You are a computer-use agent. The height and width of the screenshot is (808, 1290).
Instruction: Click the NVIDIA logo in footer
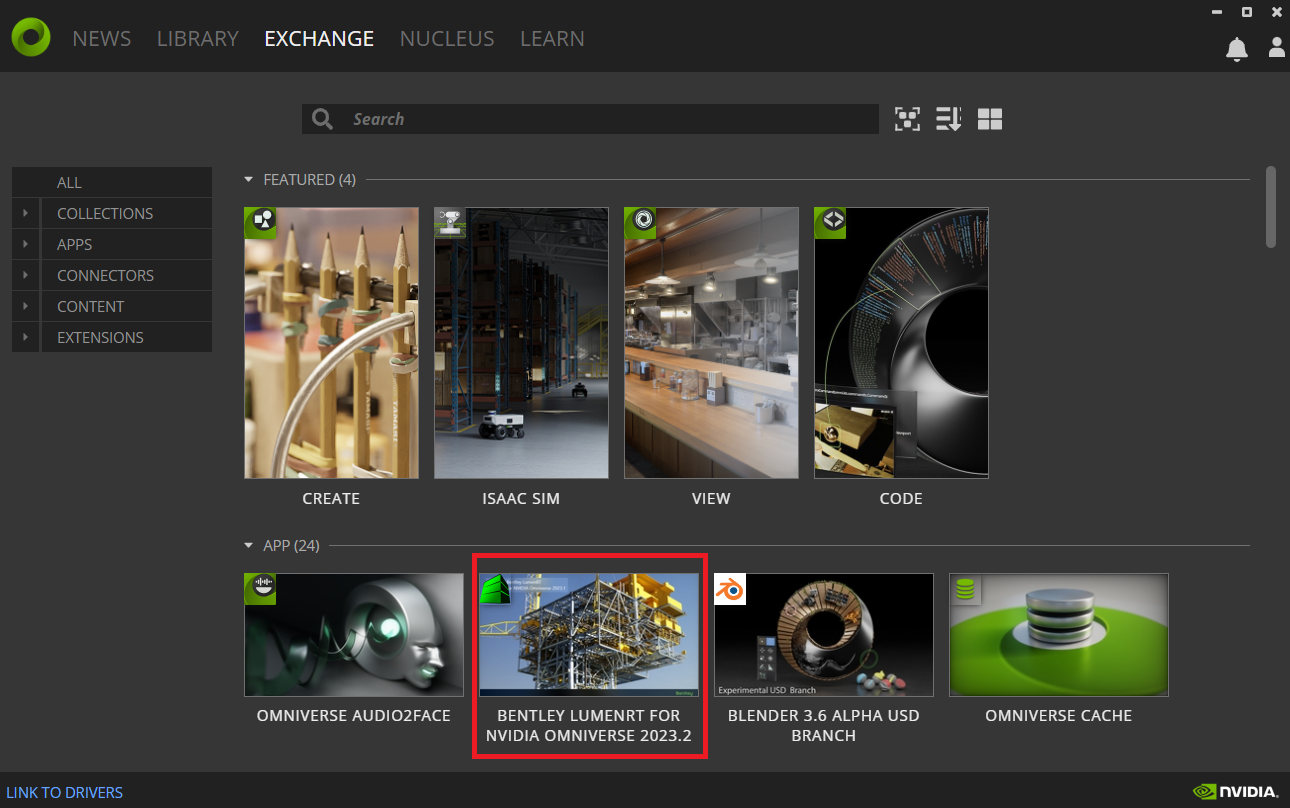pyautogui.click(x=1236, y=792)
